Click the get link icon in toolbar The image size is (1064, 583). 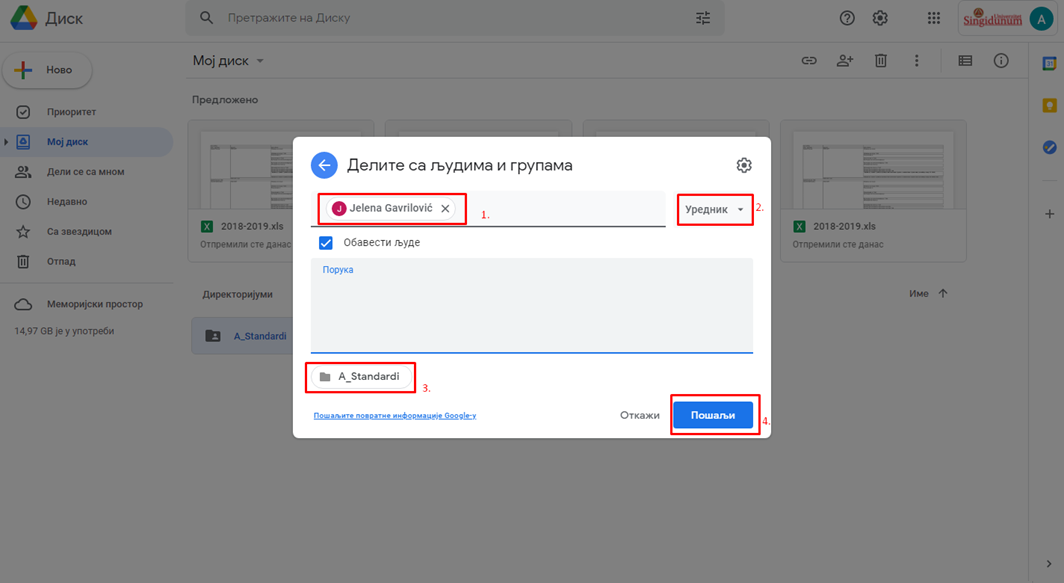click(809, 61)
